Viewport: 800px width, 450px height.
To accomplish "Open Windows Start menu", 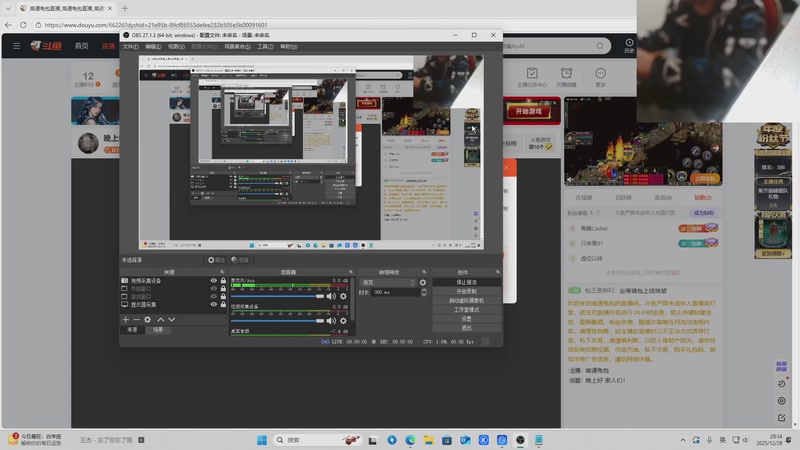I will [262, 440].
